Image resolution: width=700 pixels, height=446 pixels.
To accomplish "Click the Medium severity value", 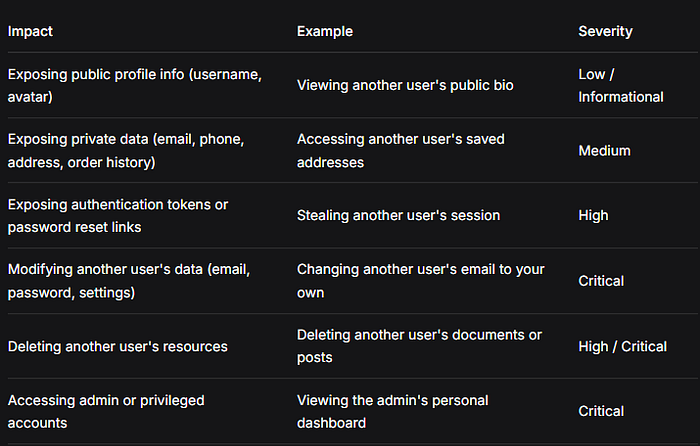I will (604, 150).
